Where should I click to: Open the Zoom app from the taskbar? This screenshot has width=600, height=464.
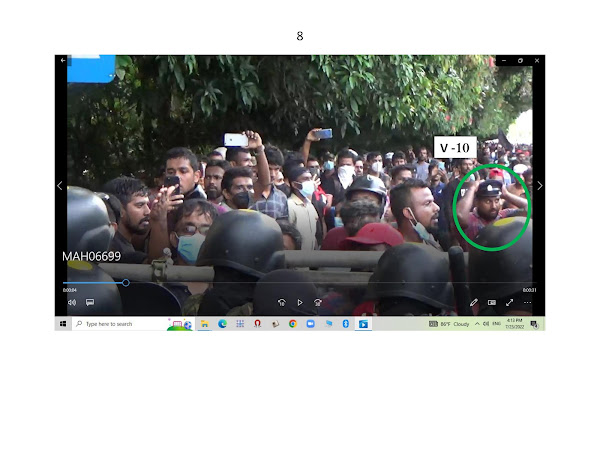coord(310,324)
